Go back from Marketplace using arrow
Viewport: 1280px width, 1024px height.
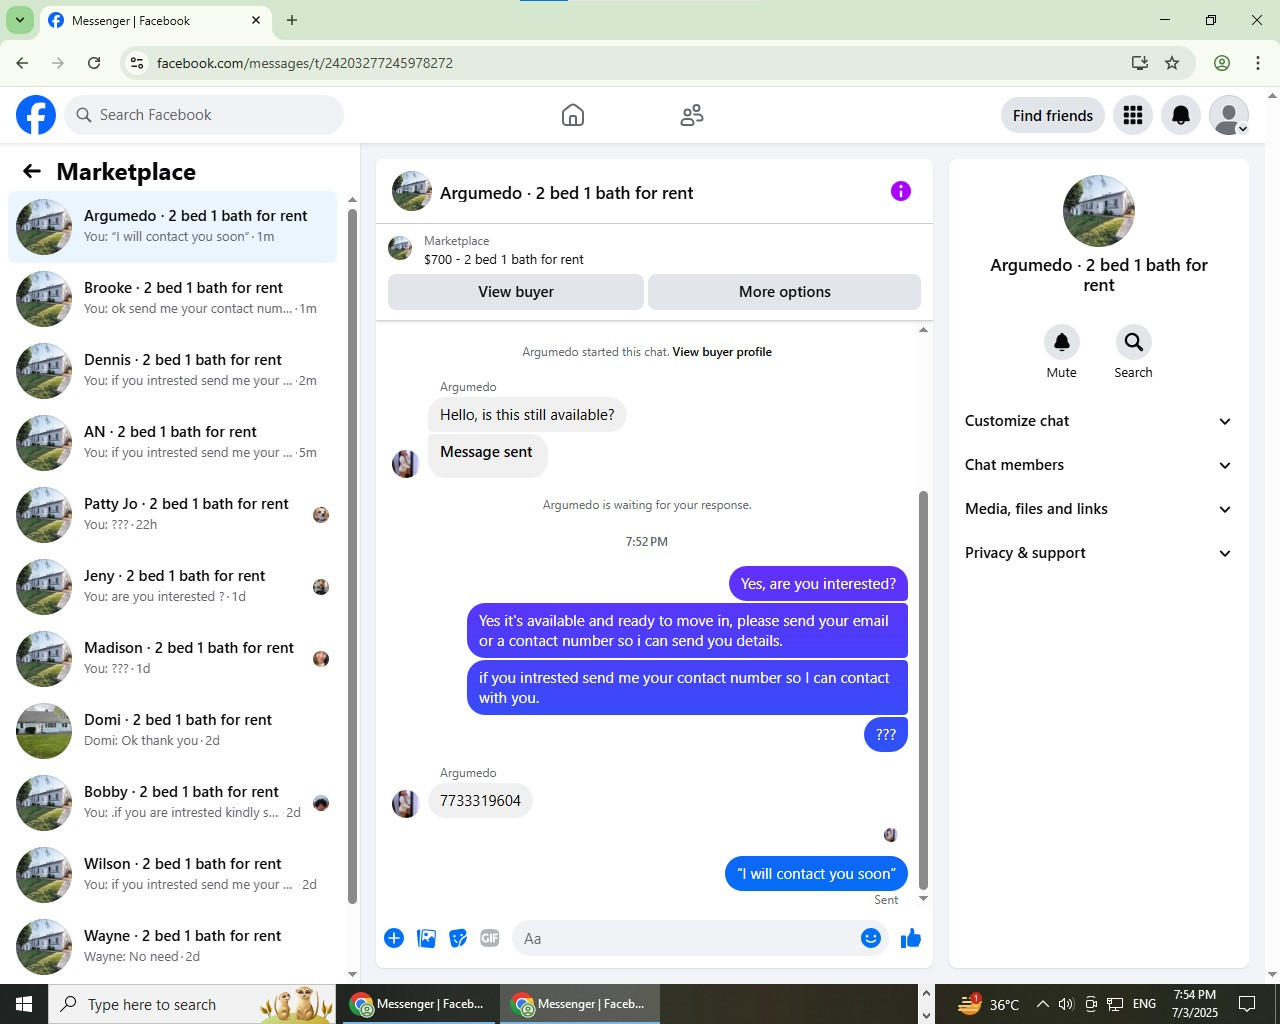pos(32,171)
